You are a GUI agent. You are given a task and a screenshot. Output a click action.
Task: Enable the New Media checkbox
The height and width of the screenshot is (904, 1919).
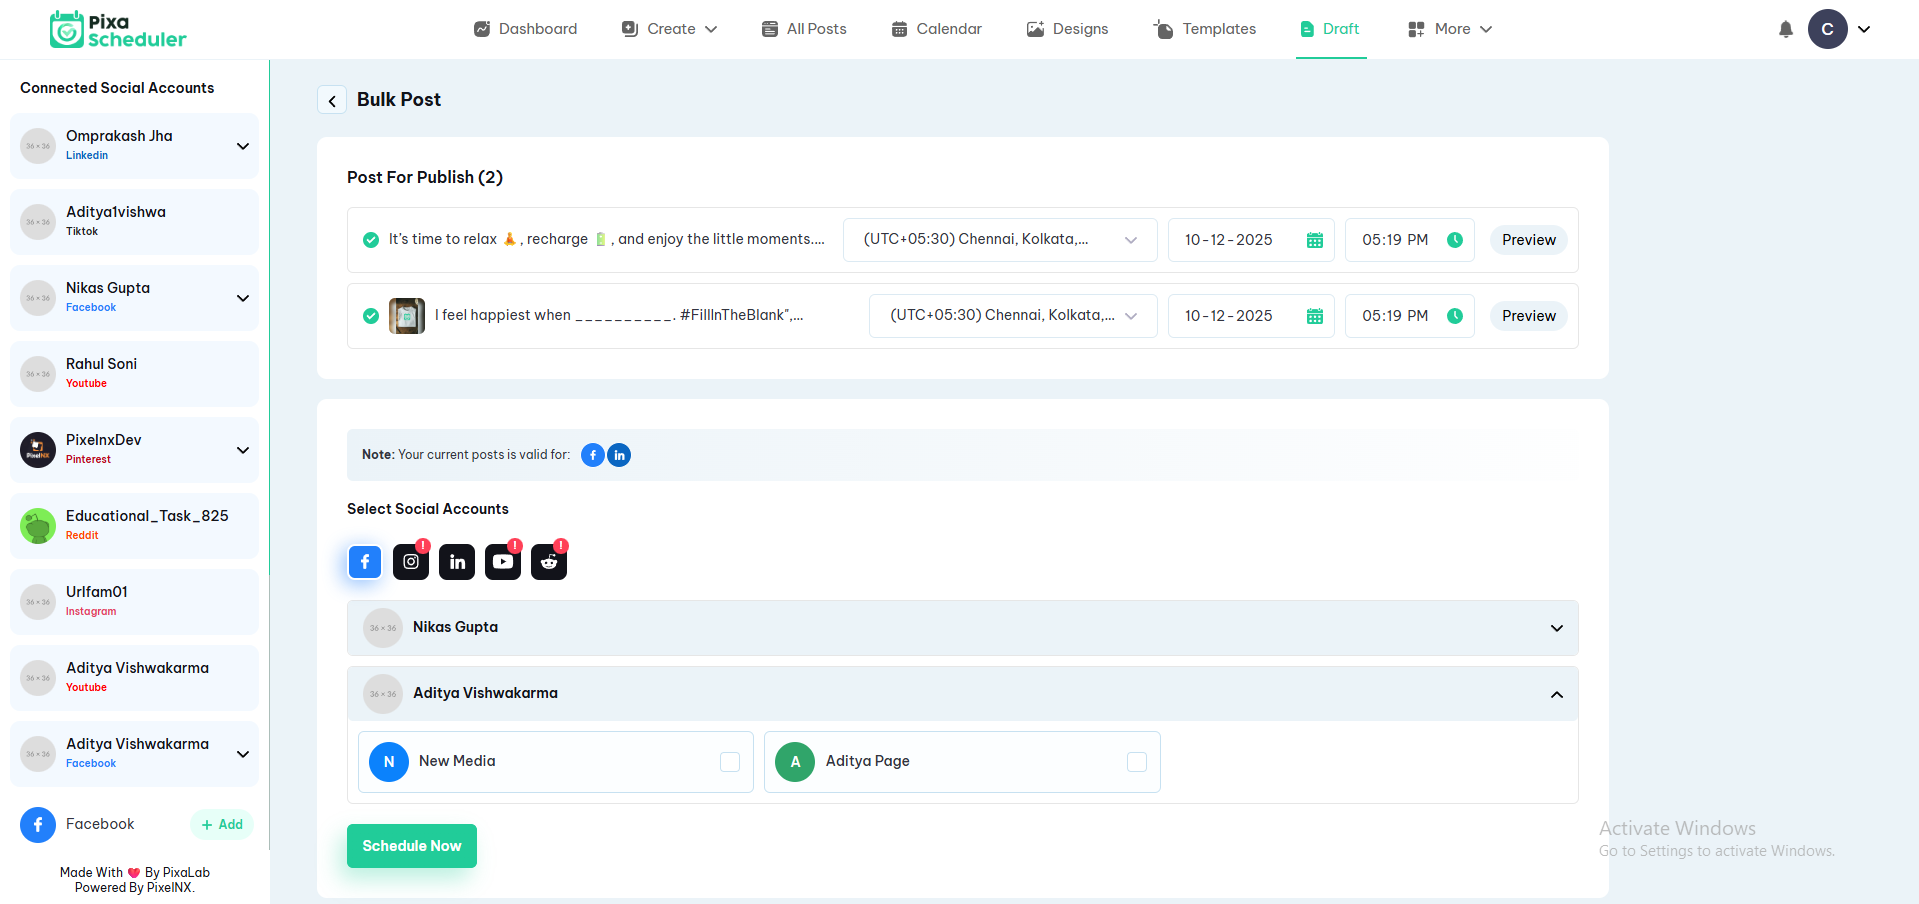click(x=729, y=761)
